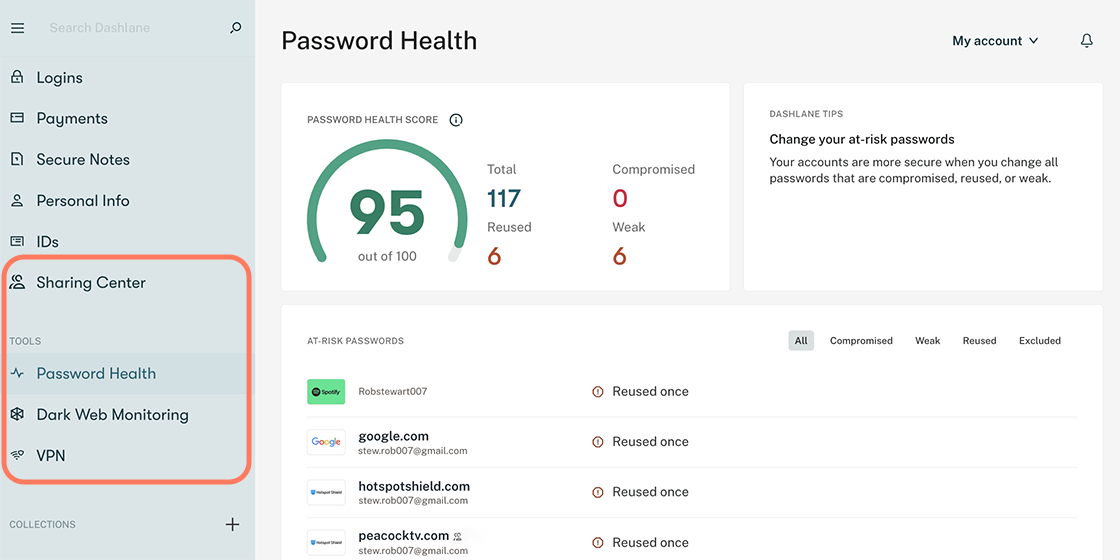This screenshot has height=560, width=1120.
Task: Select the Compromised filter tab
Action: point(861,341)
